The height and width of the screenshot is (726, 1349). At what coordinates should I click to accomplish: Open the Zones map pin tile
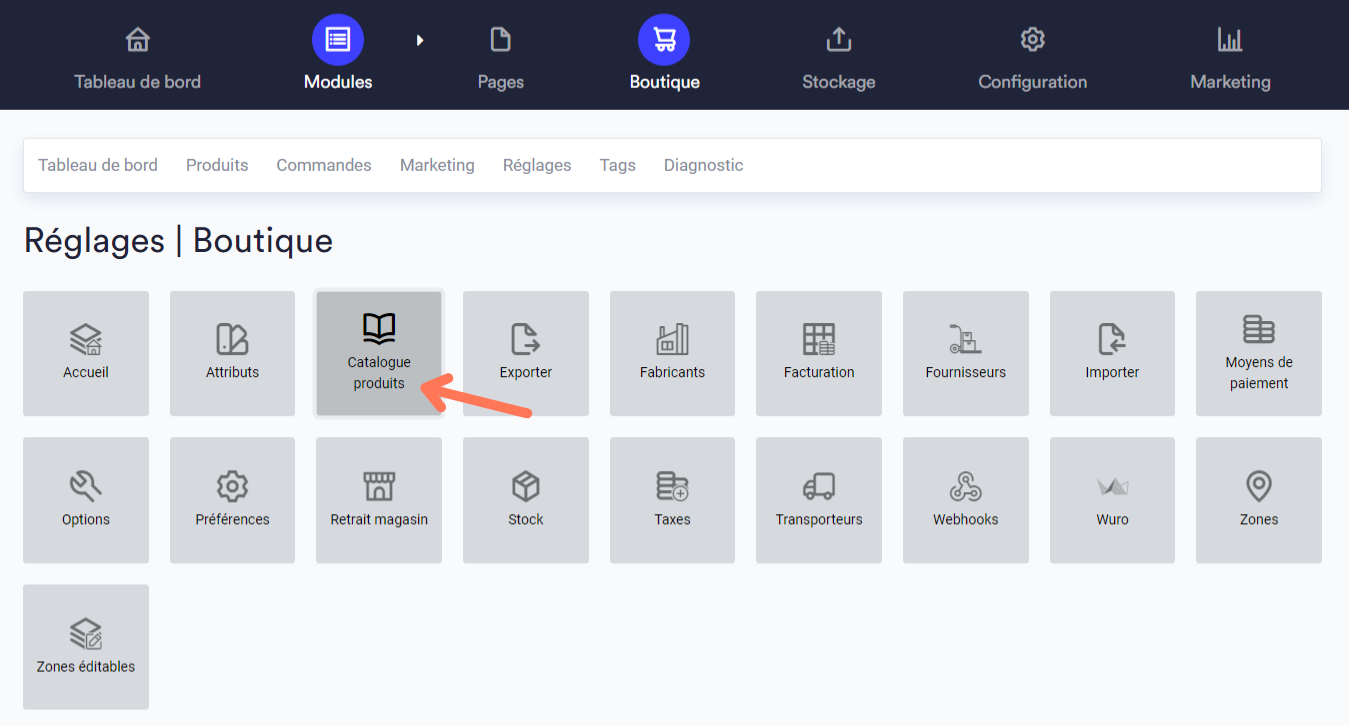tap(1259, 500)
